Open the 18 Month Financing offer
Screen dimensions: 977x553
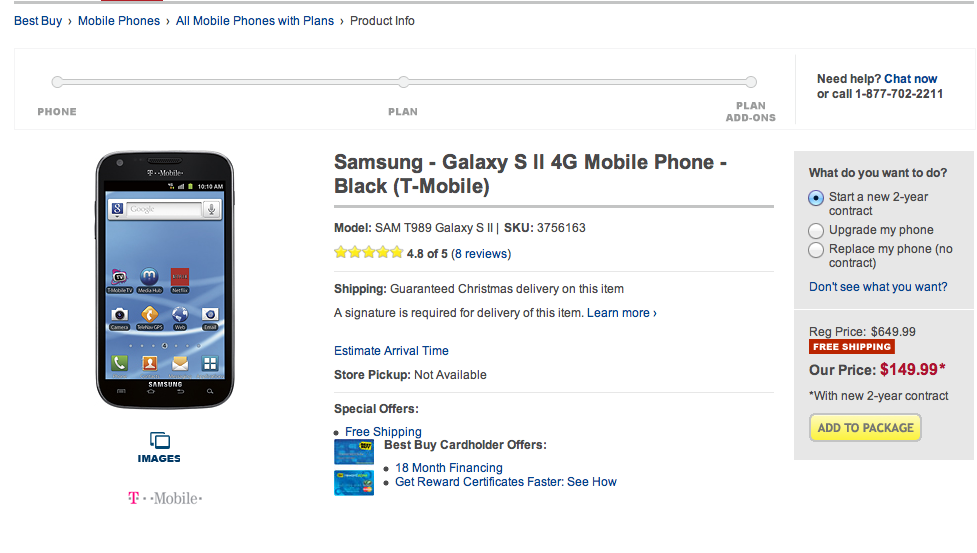click(449, 468)
